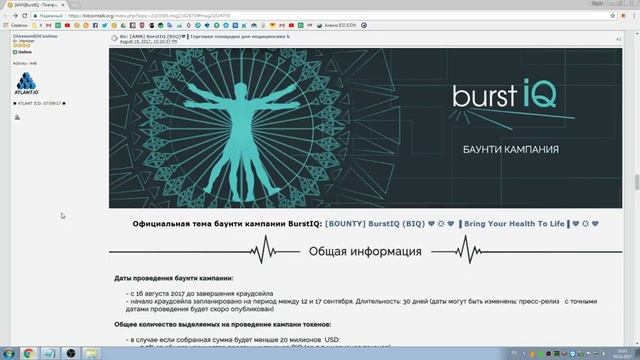Open the dark round taskbar application
This screenshot has width=640, height=360.
point(71,353)
